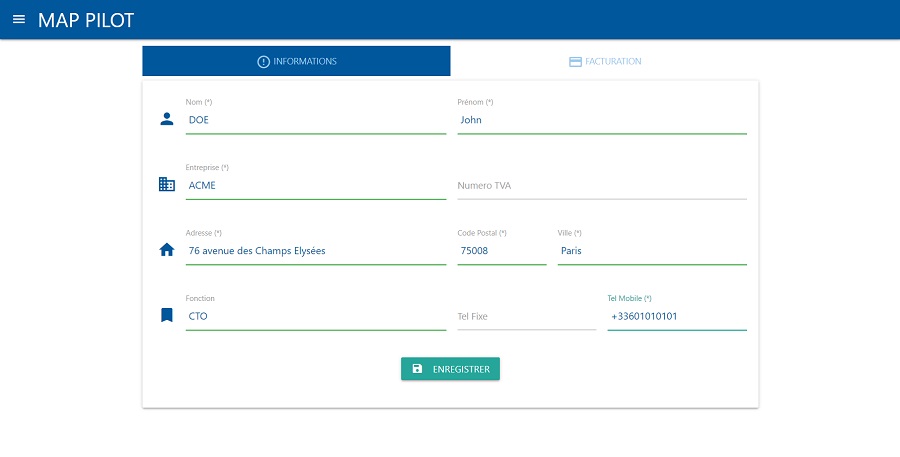This screenshot has width=900, height=457.
Task: Edit the Adresse field
Action: (x=315, y=251)
